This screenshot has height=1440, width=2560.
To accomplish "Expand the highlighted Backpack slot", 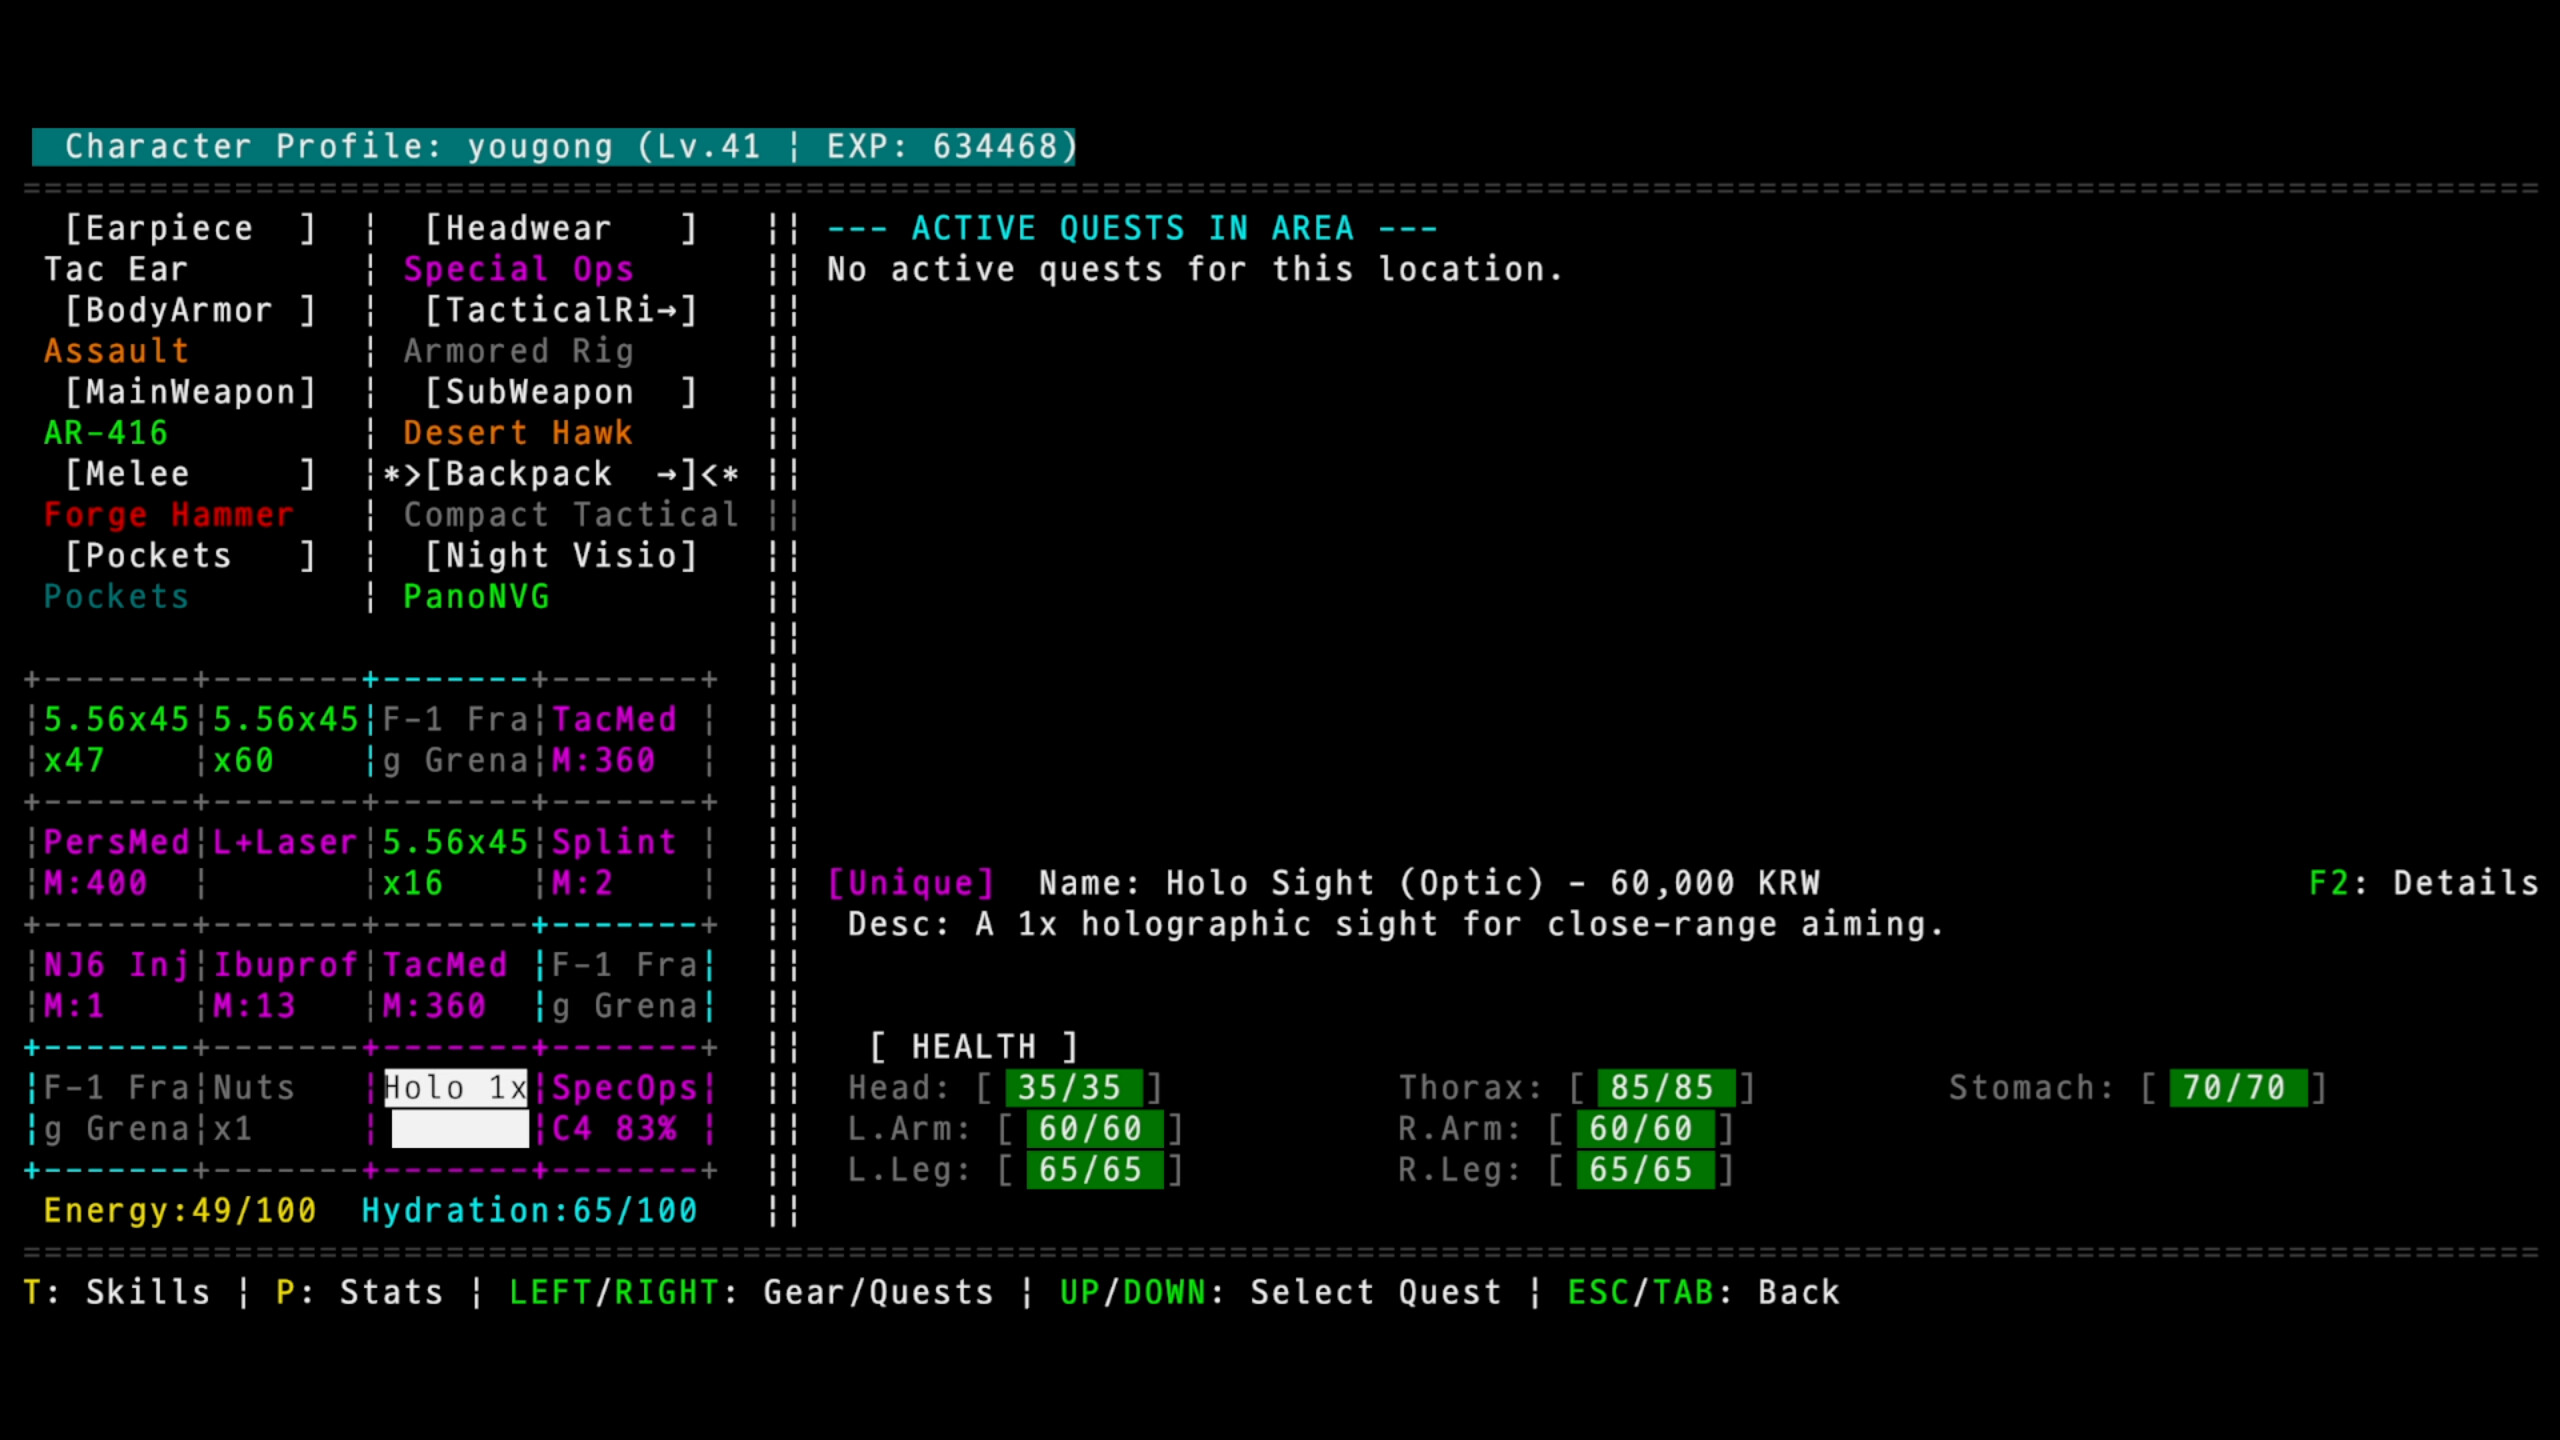I will [x=560, y=474].
